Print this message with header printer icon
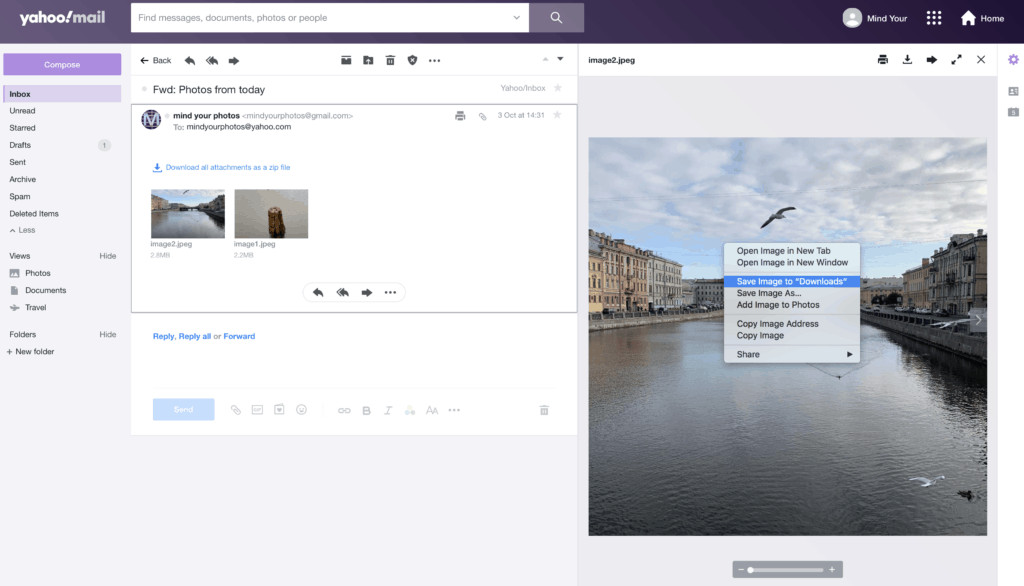This screenshot has height=586, width=1024. tap(460, 116)
